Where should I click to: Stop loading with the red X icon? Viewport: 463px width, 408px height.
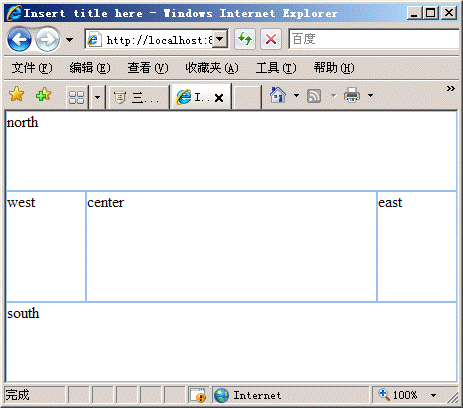[x=271, y=39]
